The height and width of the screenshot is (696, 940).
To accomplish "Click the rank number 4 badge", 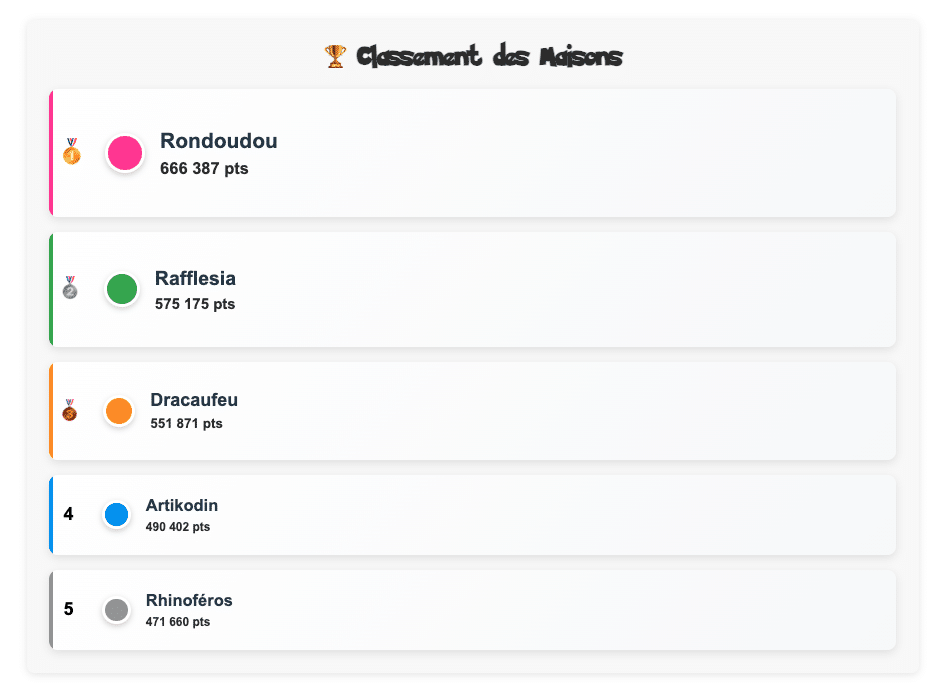I will [68, 514].
